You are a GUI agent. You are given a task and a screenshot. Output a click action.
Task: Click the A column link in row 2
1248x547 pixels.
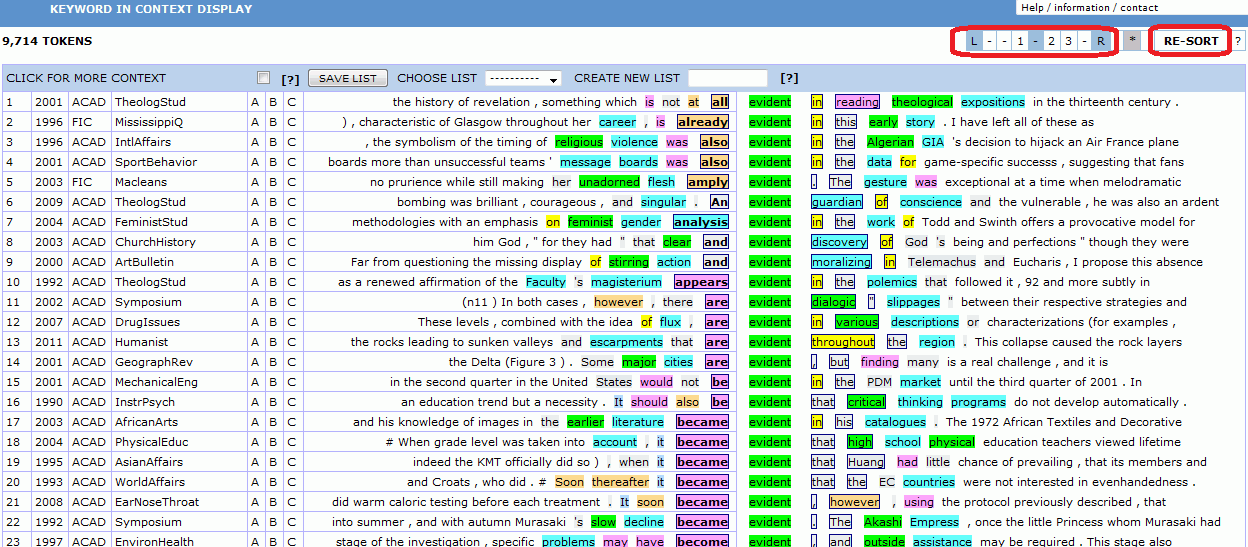tap(255, 122)
